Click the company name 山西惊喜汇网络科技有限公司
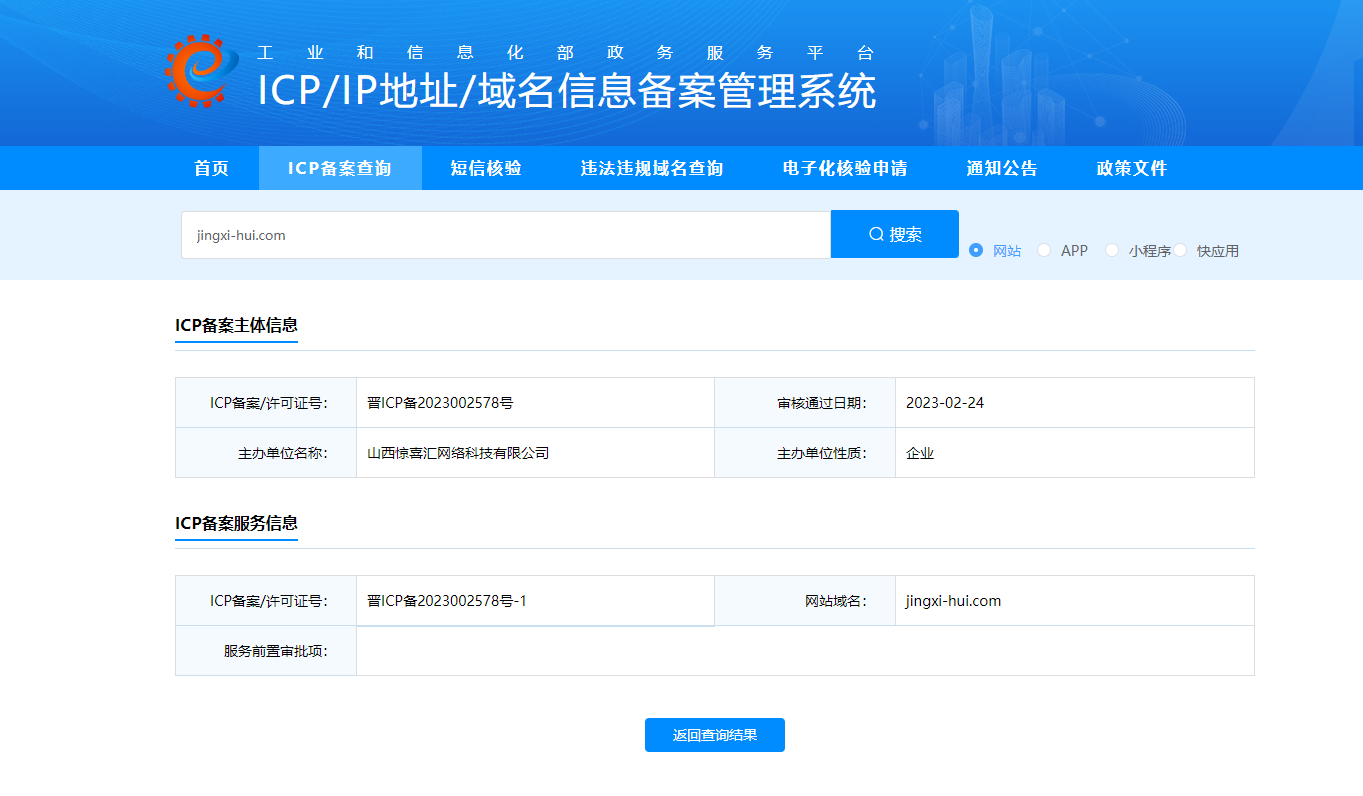The image size is (1363, 796). coord(458,453)
